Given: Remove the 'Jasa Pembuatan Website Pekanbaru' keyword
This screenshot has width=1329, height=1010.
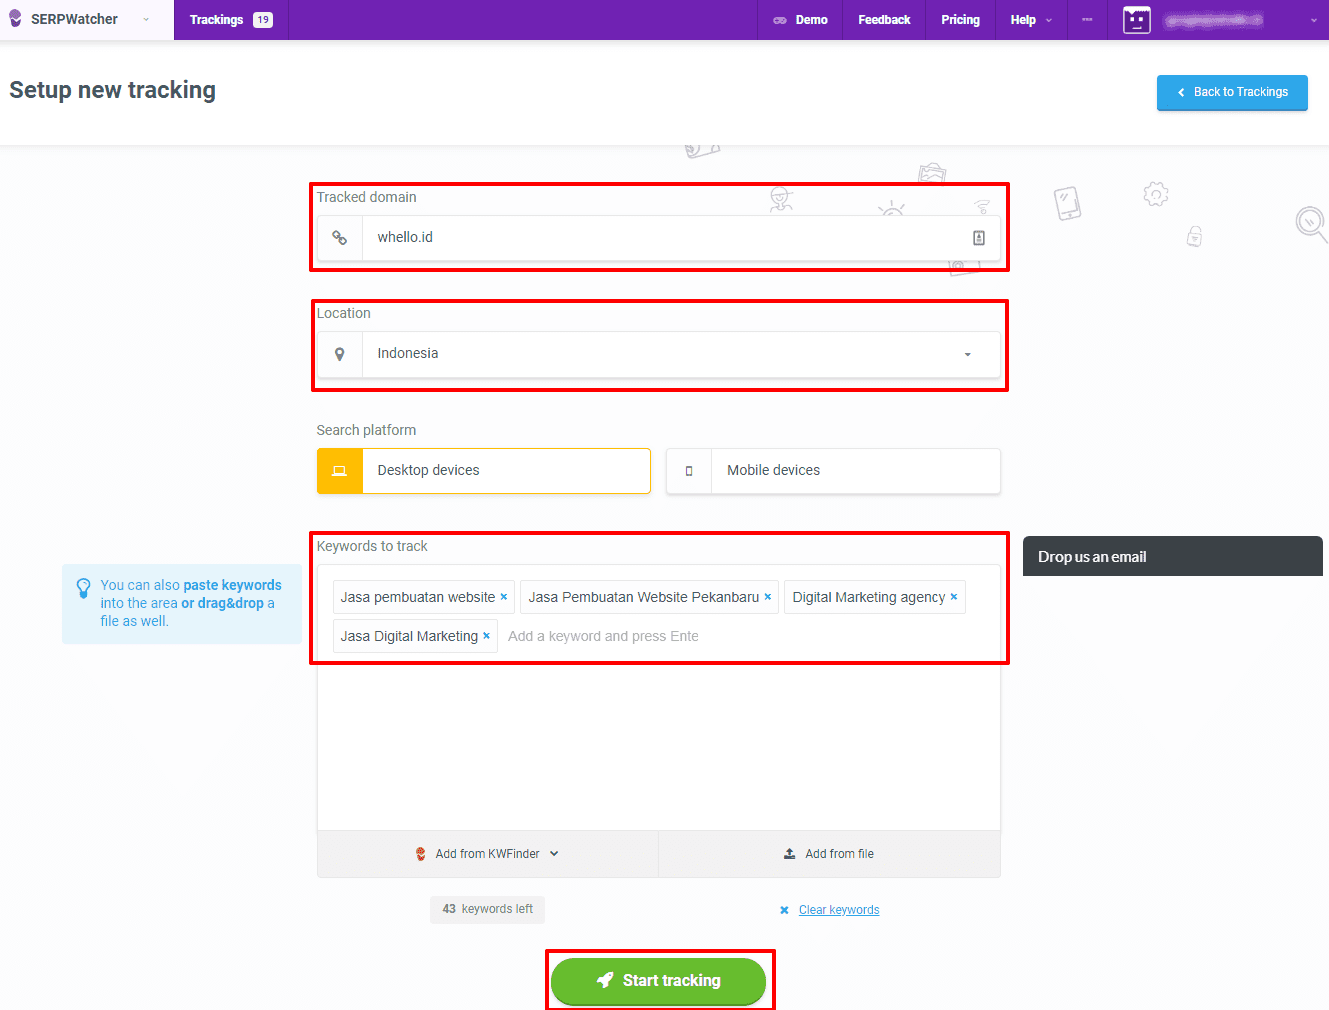Looking at the screenshot, I should (768, 597).
